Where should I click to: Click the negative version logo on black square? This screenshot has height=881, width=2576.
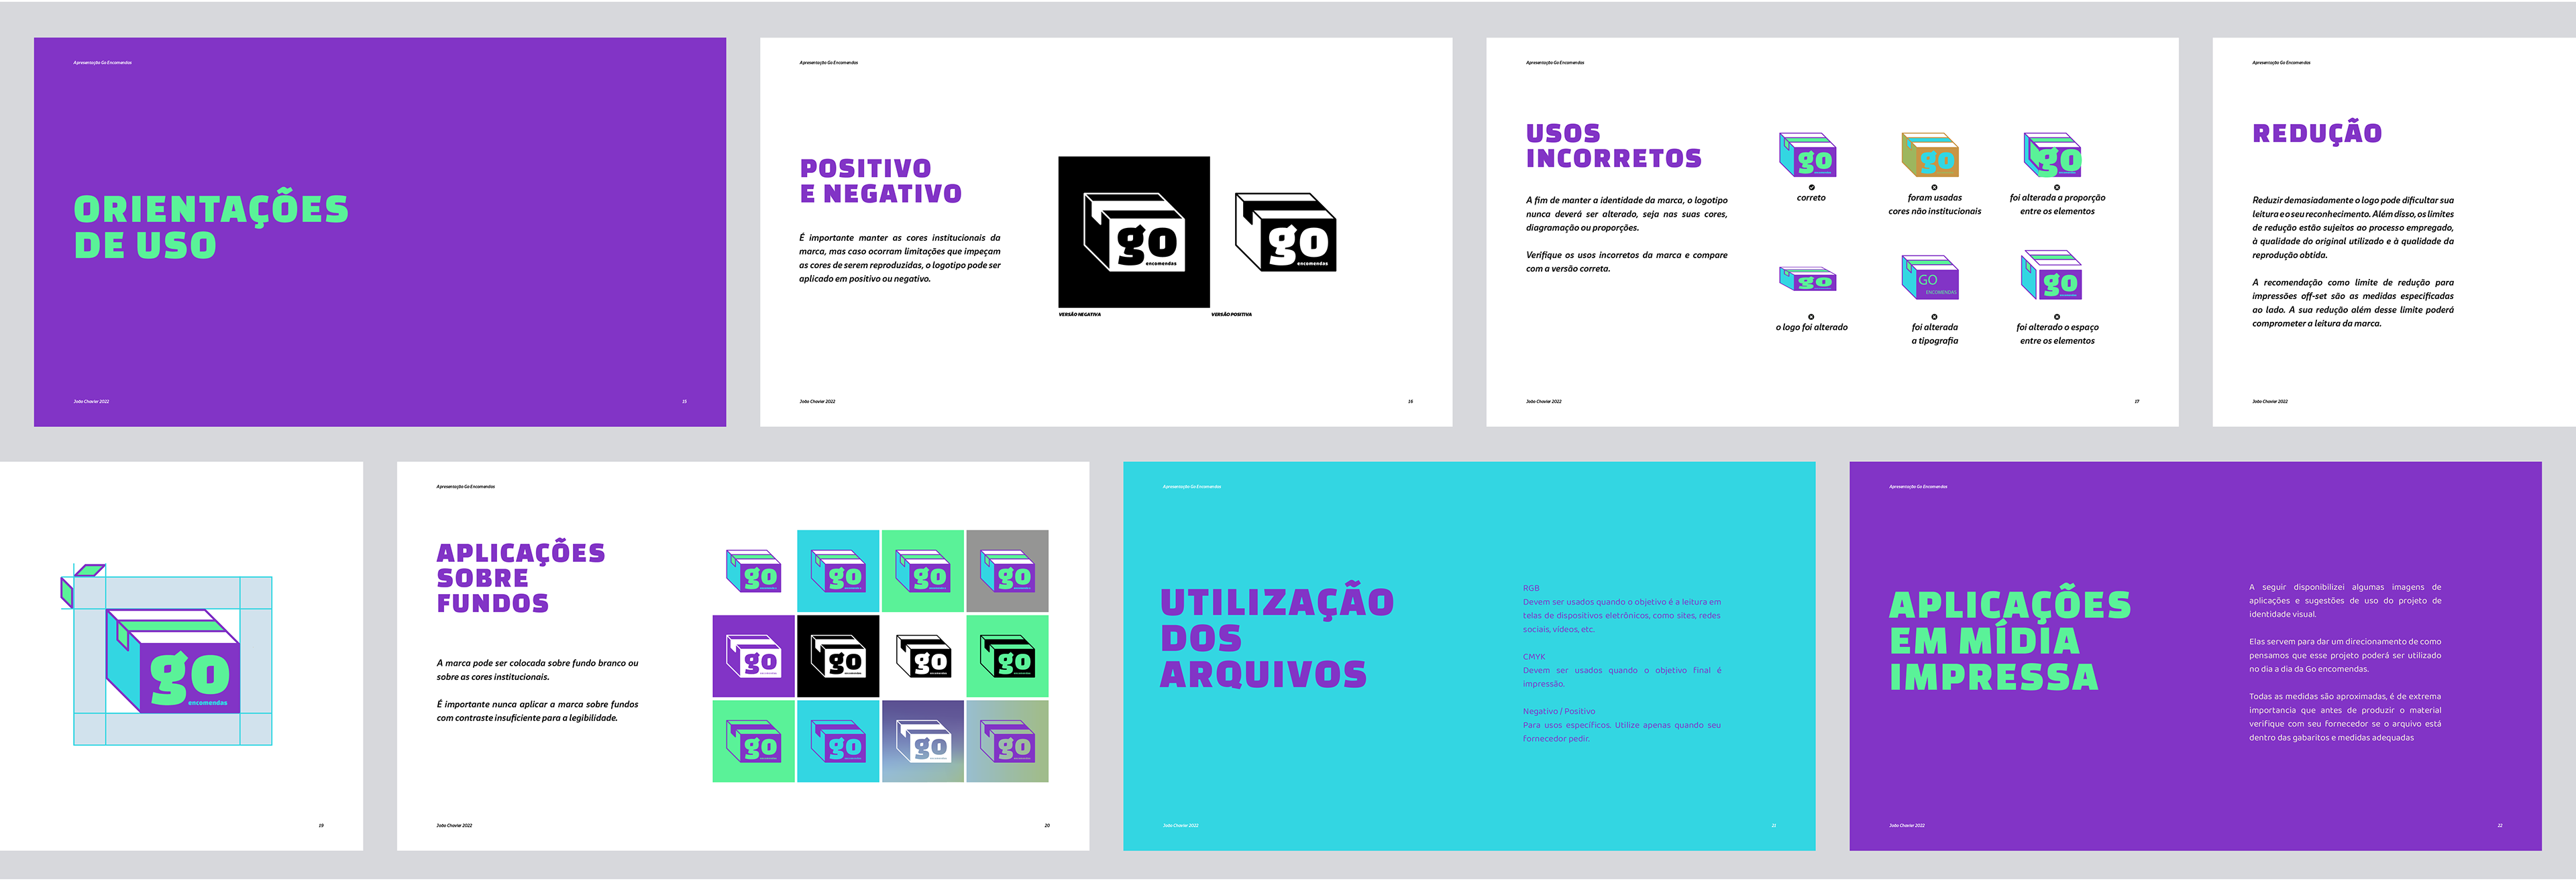point(1133,232)
